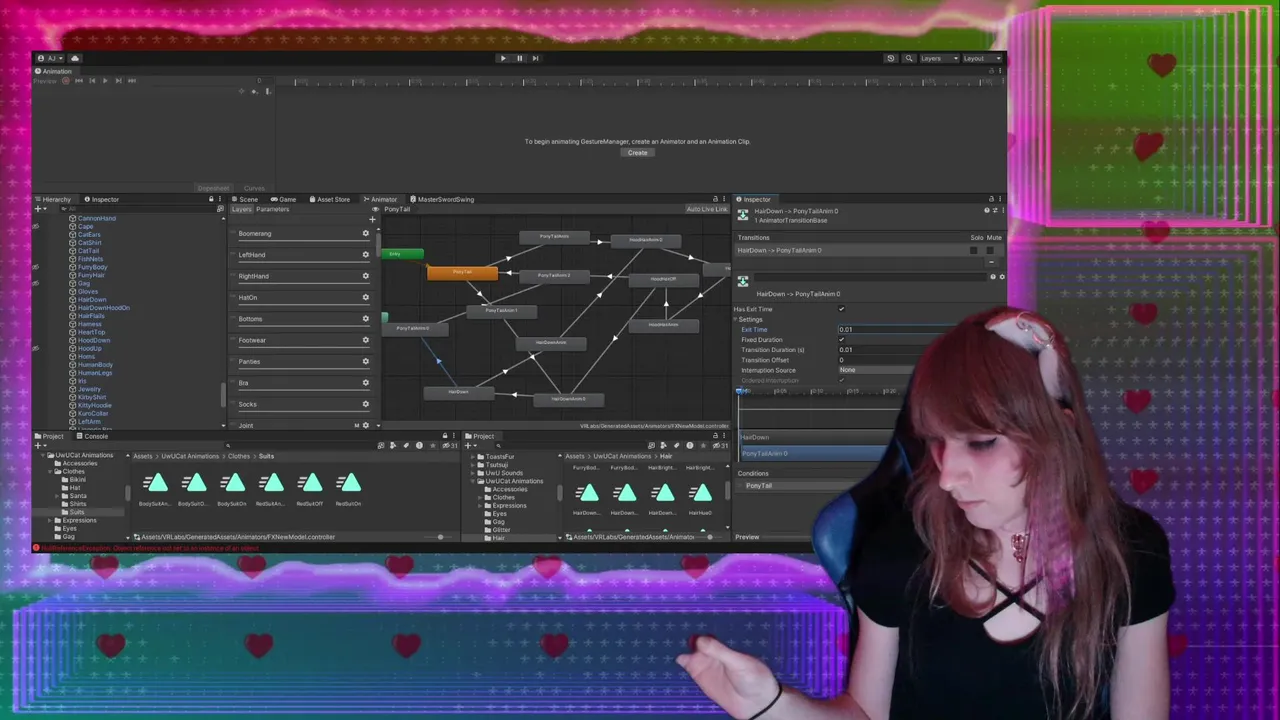The width and height of the screenshot is (1280, 720).
Task: Toggle the Hierarchy panel lock icon
Action: [211, 199]
